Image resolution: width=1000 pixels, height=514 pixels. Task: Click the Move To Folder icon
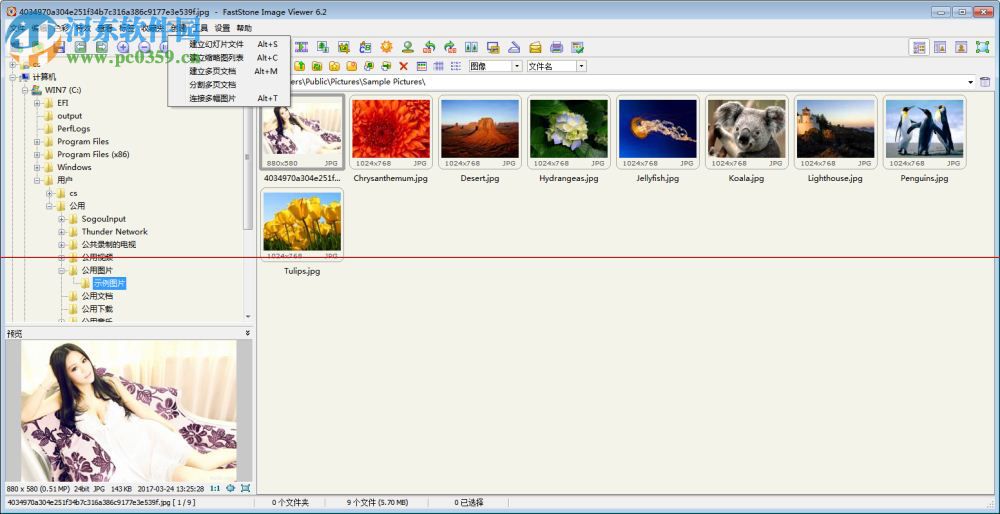pyautogui.click(x=386, y=66)
